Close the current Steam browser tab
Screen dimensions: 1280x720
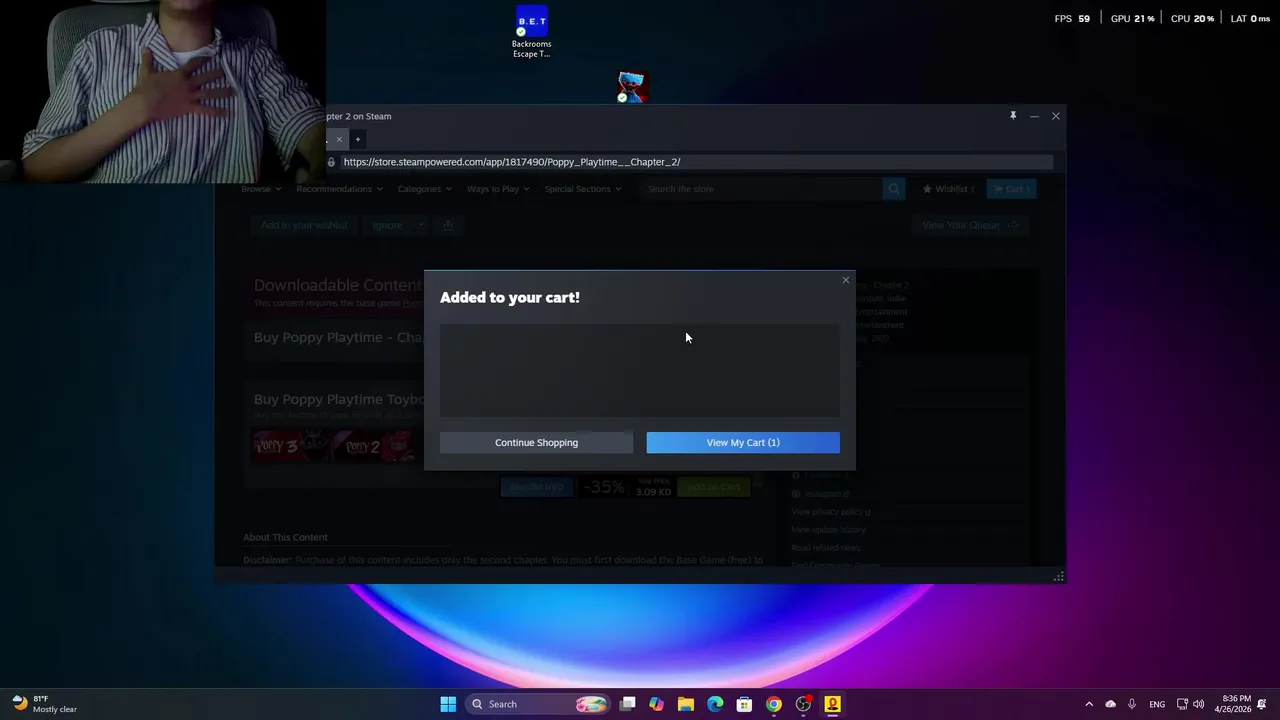click(339, 139)
